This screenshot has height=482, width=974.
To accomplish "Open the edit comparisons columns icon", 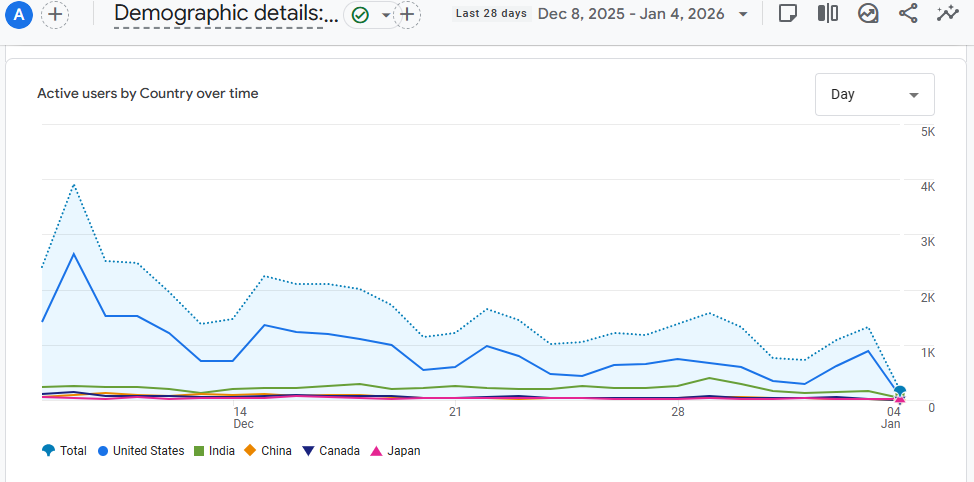I will (827, 14).
